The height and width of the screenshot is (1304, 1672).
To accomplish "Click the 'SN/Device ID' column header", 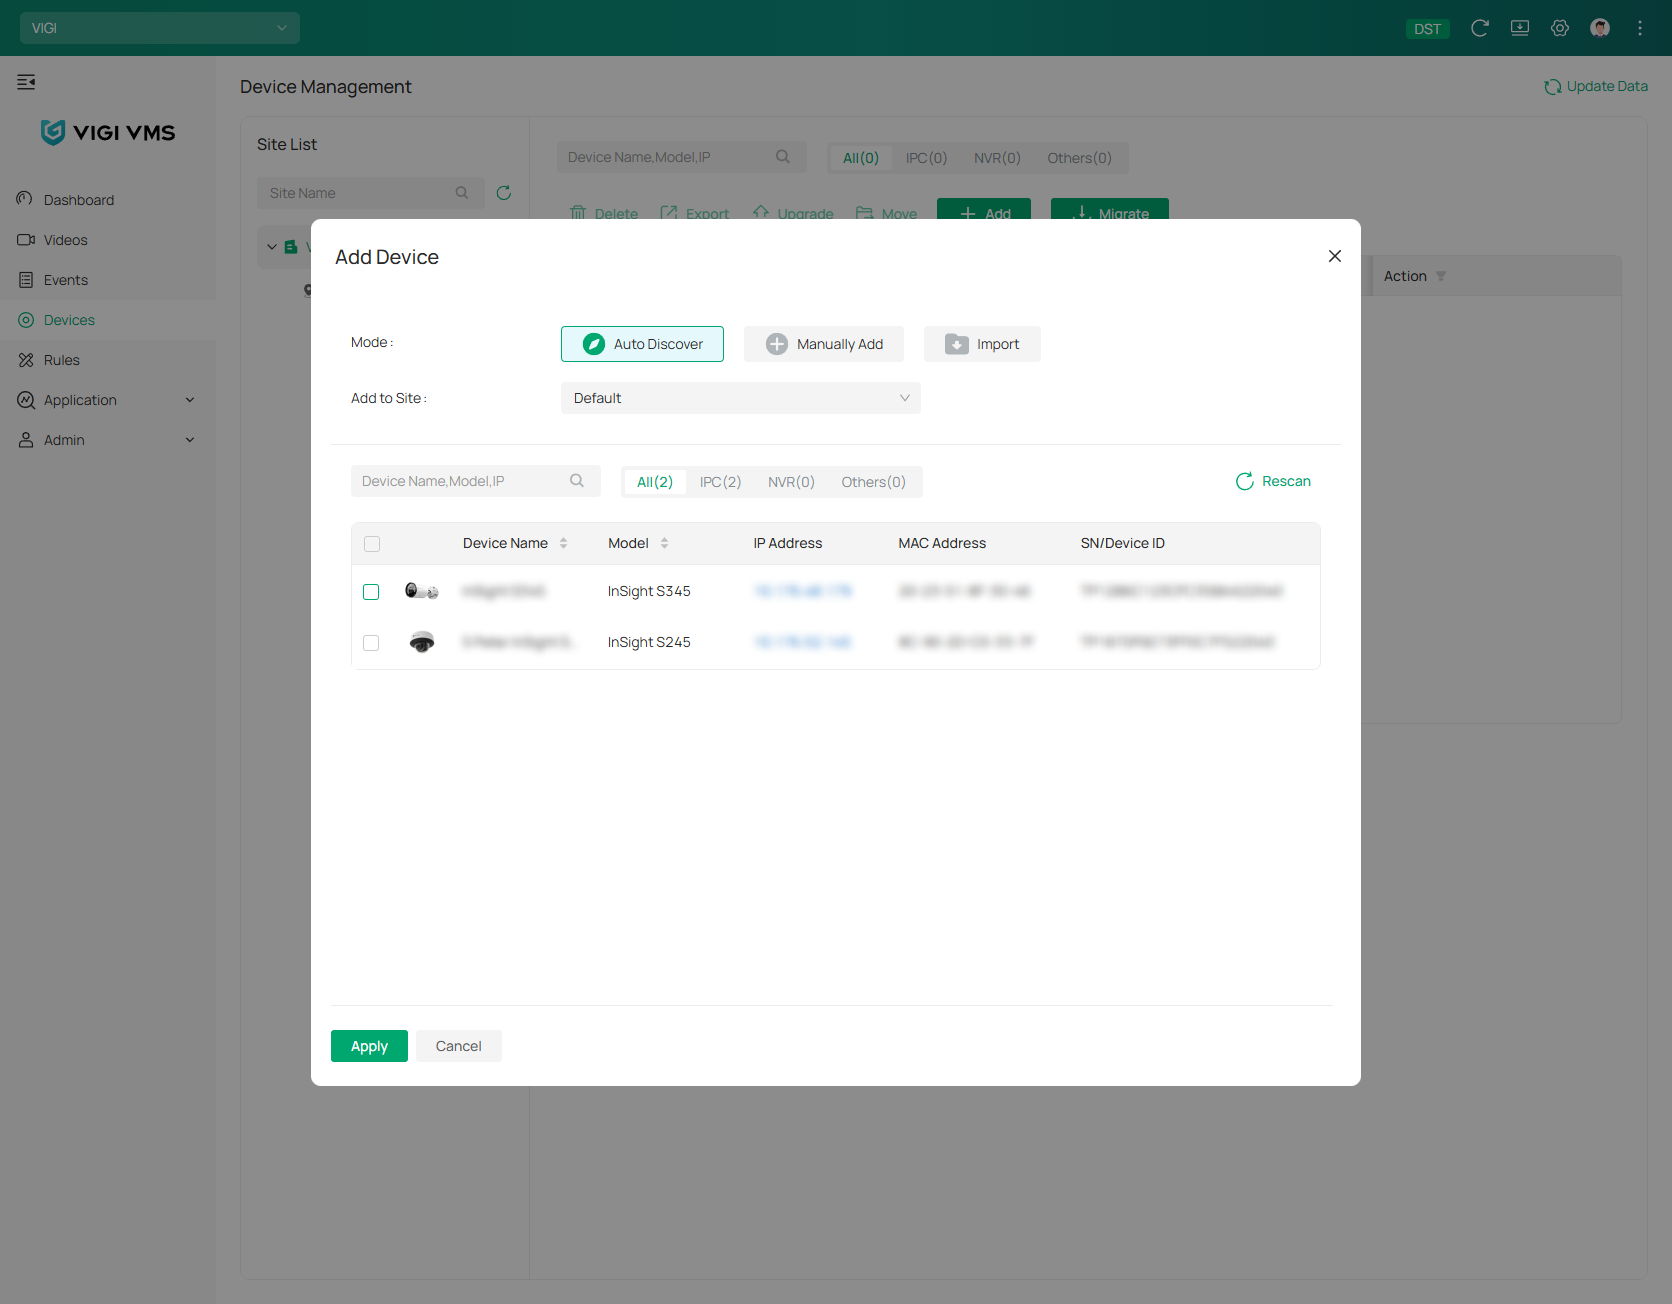I will (x=1122, y=543).
